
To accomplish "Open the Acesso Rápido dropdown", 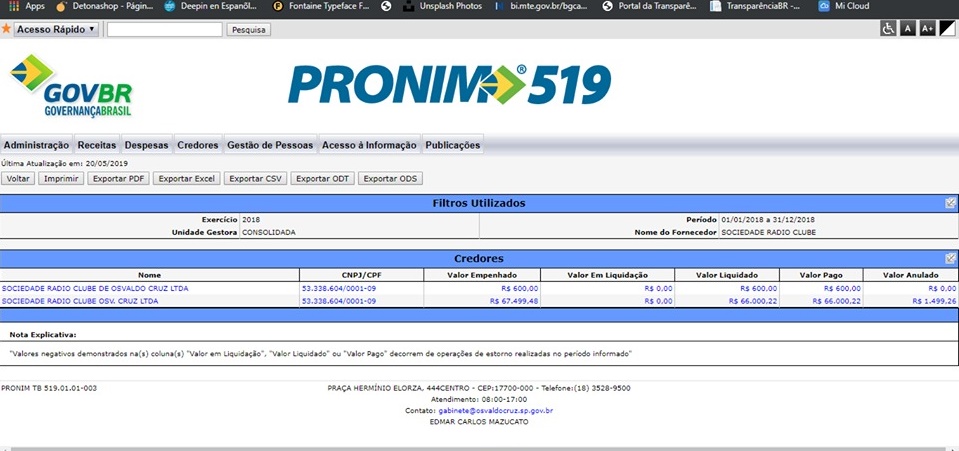I will (x=56, y=30).
